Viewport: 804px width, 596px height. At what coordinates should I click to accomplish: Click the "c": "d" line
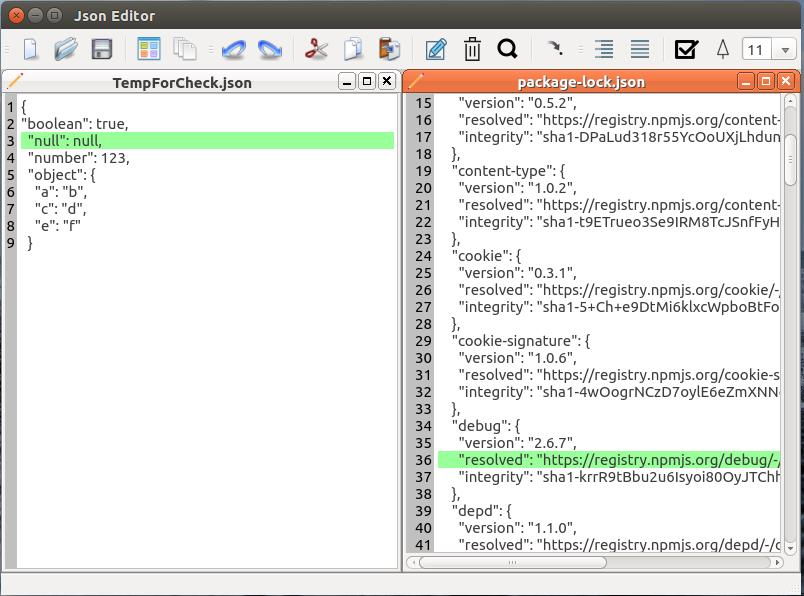click(x=61, y=208)
